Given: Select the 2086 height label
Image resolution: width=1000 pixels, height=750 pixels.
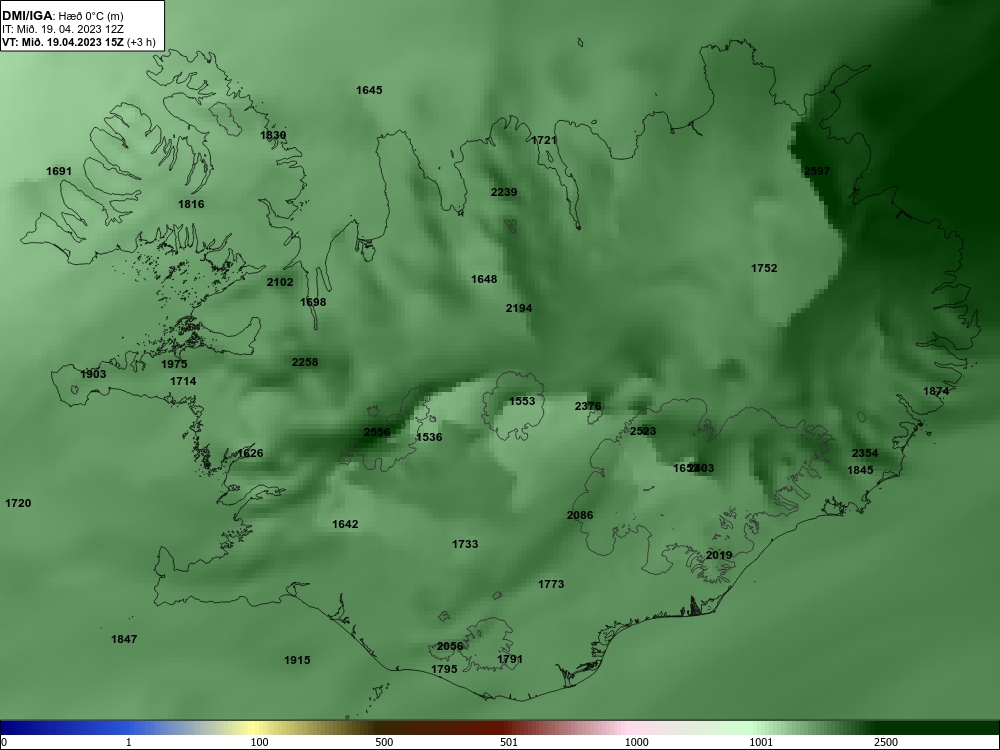Looking at the screenshot, I should (x=580, y=515).
